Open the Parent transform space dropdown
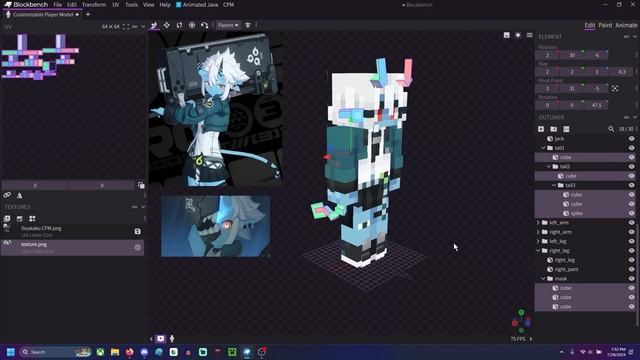Viewport: 640px width, 360px height. pyautogui.click(x=228, y=25)
